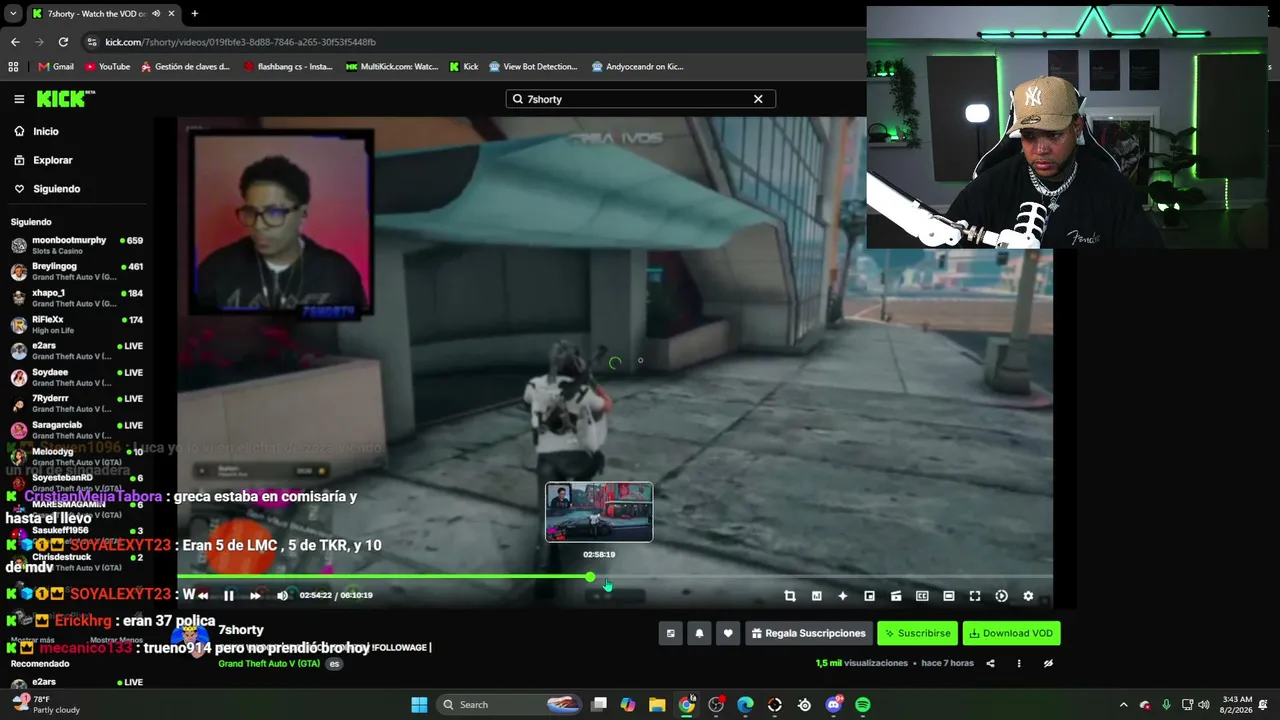1280x720 pixels.
Task: Mute the tab using its audio icon
Action: click(156, 14)
